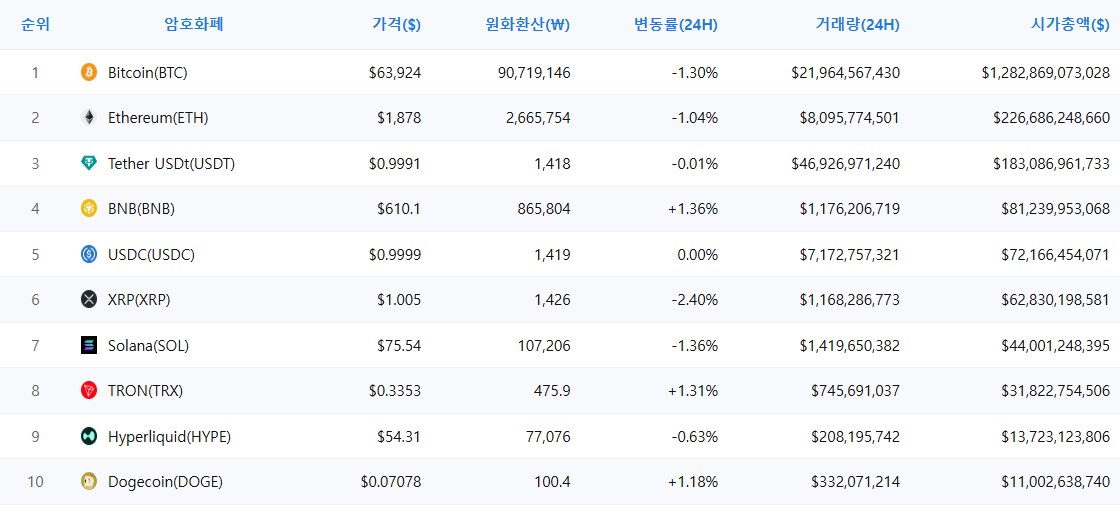Click the Dogecoin coin icon
1120x514 pixels.
click(89, 482)
